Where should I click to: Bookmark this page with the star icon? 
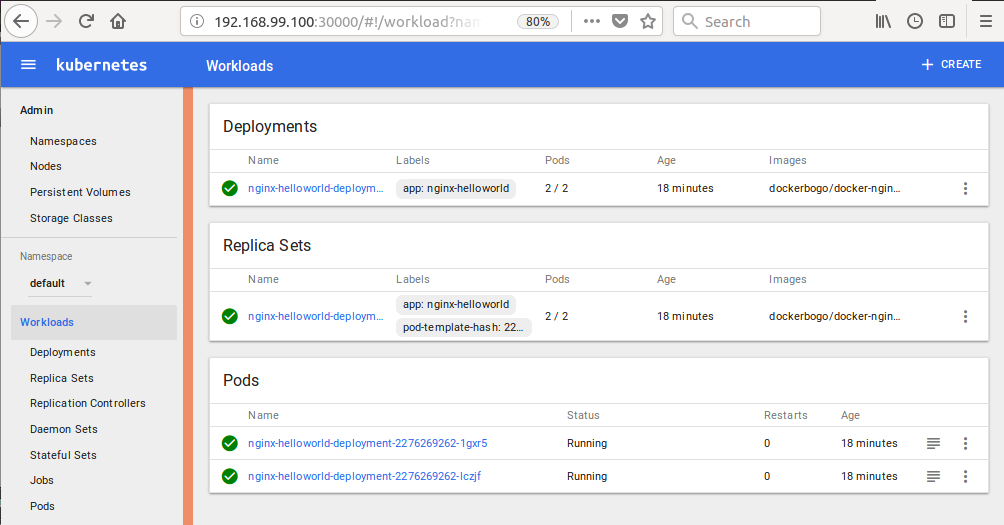point(648,21)
